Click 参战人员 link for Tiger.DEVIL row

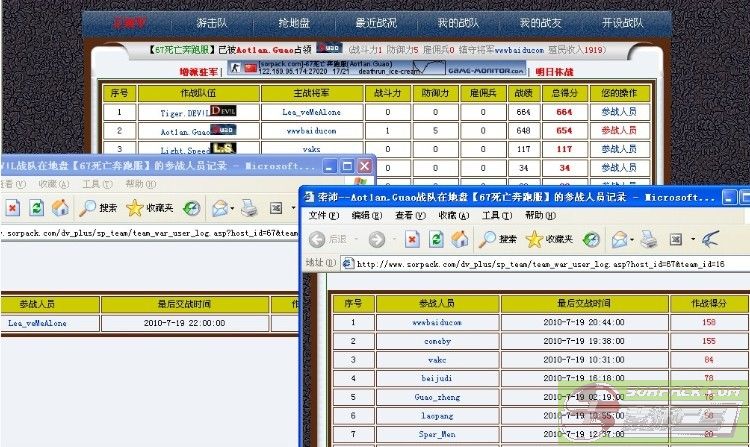[x=620, y=112]
